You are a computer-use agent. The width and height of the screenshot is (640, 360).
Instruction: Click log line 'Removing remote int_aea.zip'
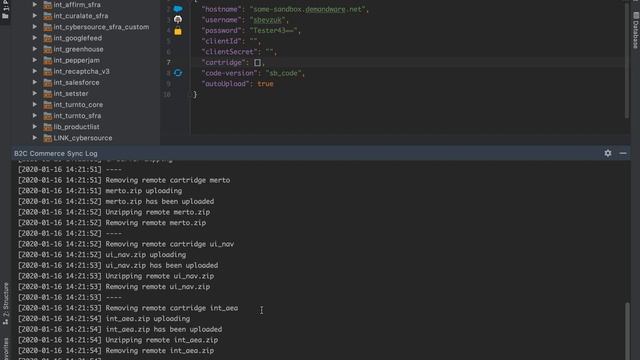(160, 350)
